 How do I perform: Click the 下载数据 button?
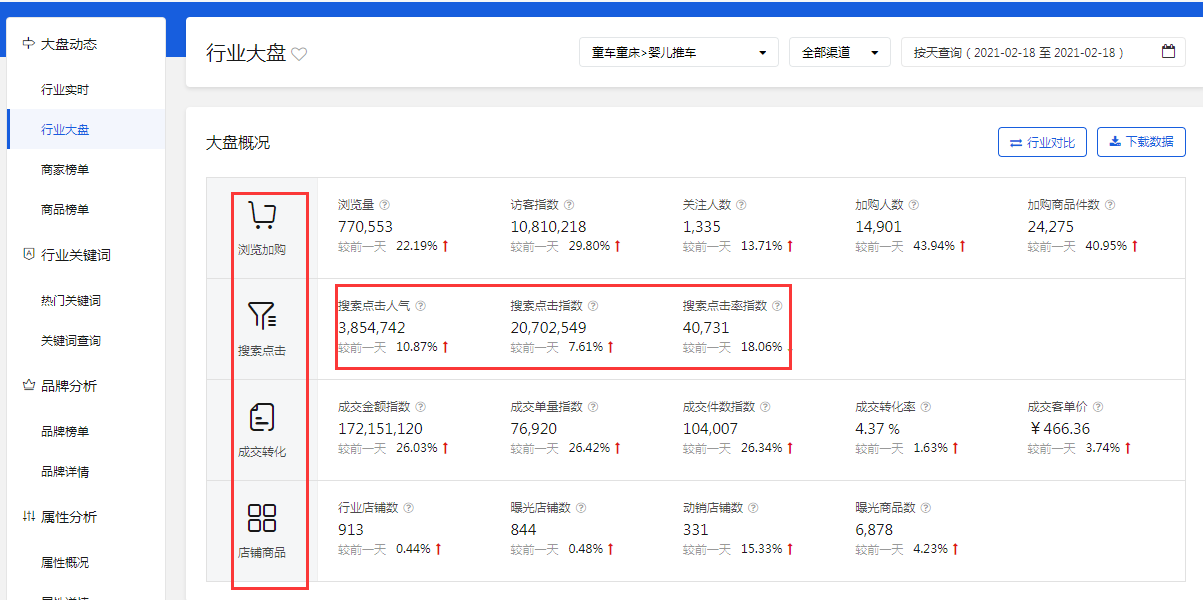point(1141,142)
